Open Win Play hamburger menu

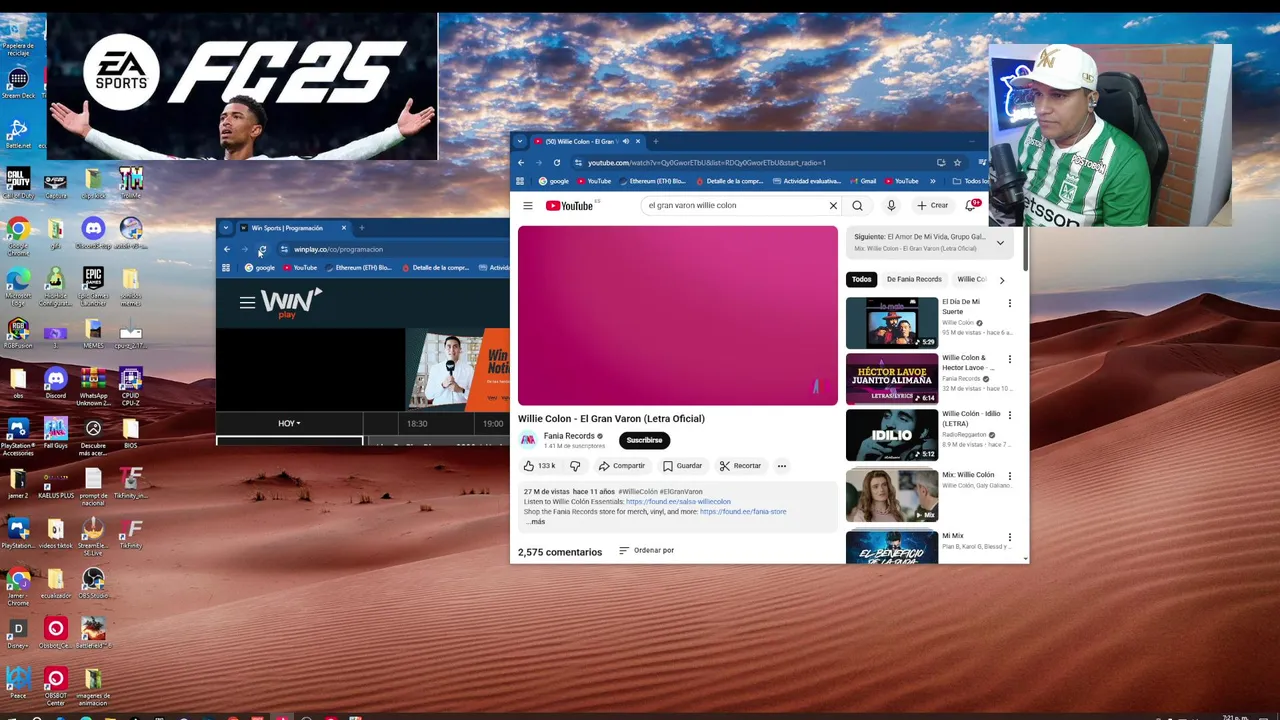(247, 303)
